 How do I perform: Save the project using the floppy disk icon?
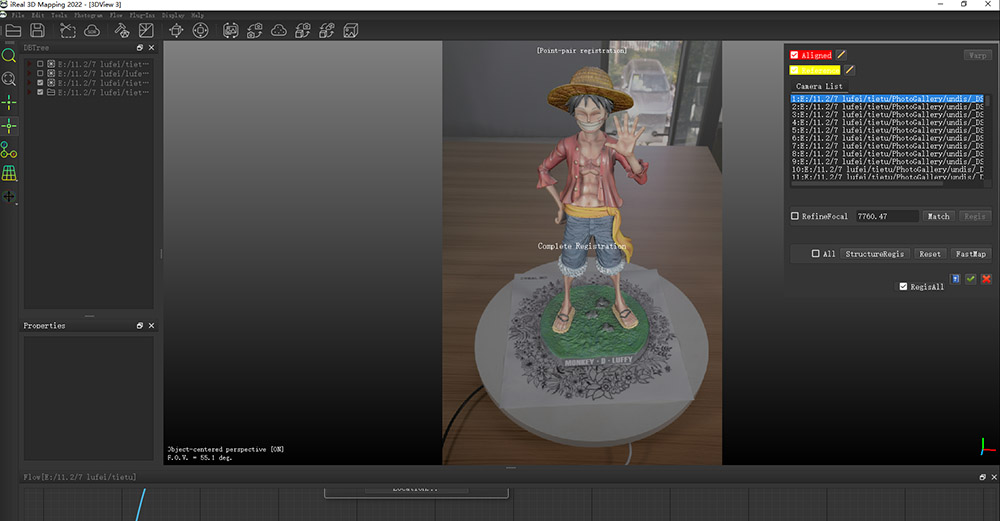click(x=38, y=30)
